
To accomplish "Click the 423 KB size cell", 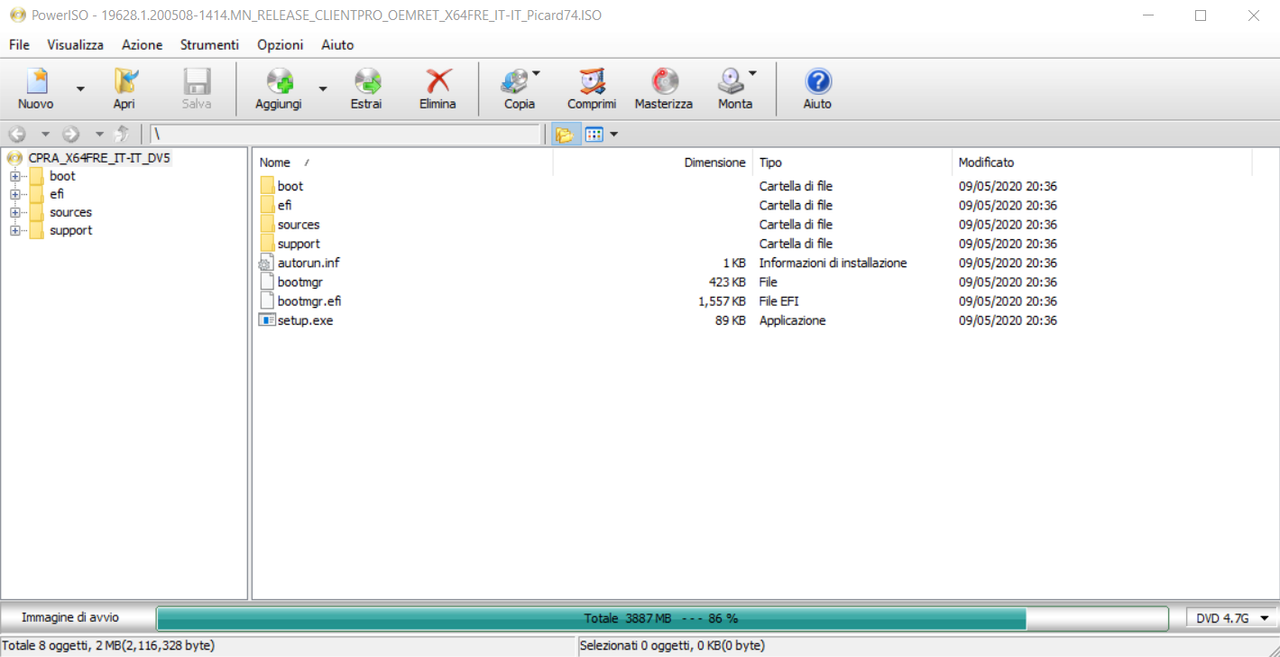I will coord(727,282).
